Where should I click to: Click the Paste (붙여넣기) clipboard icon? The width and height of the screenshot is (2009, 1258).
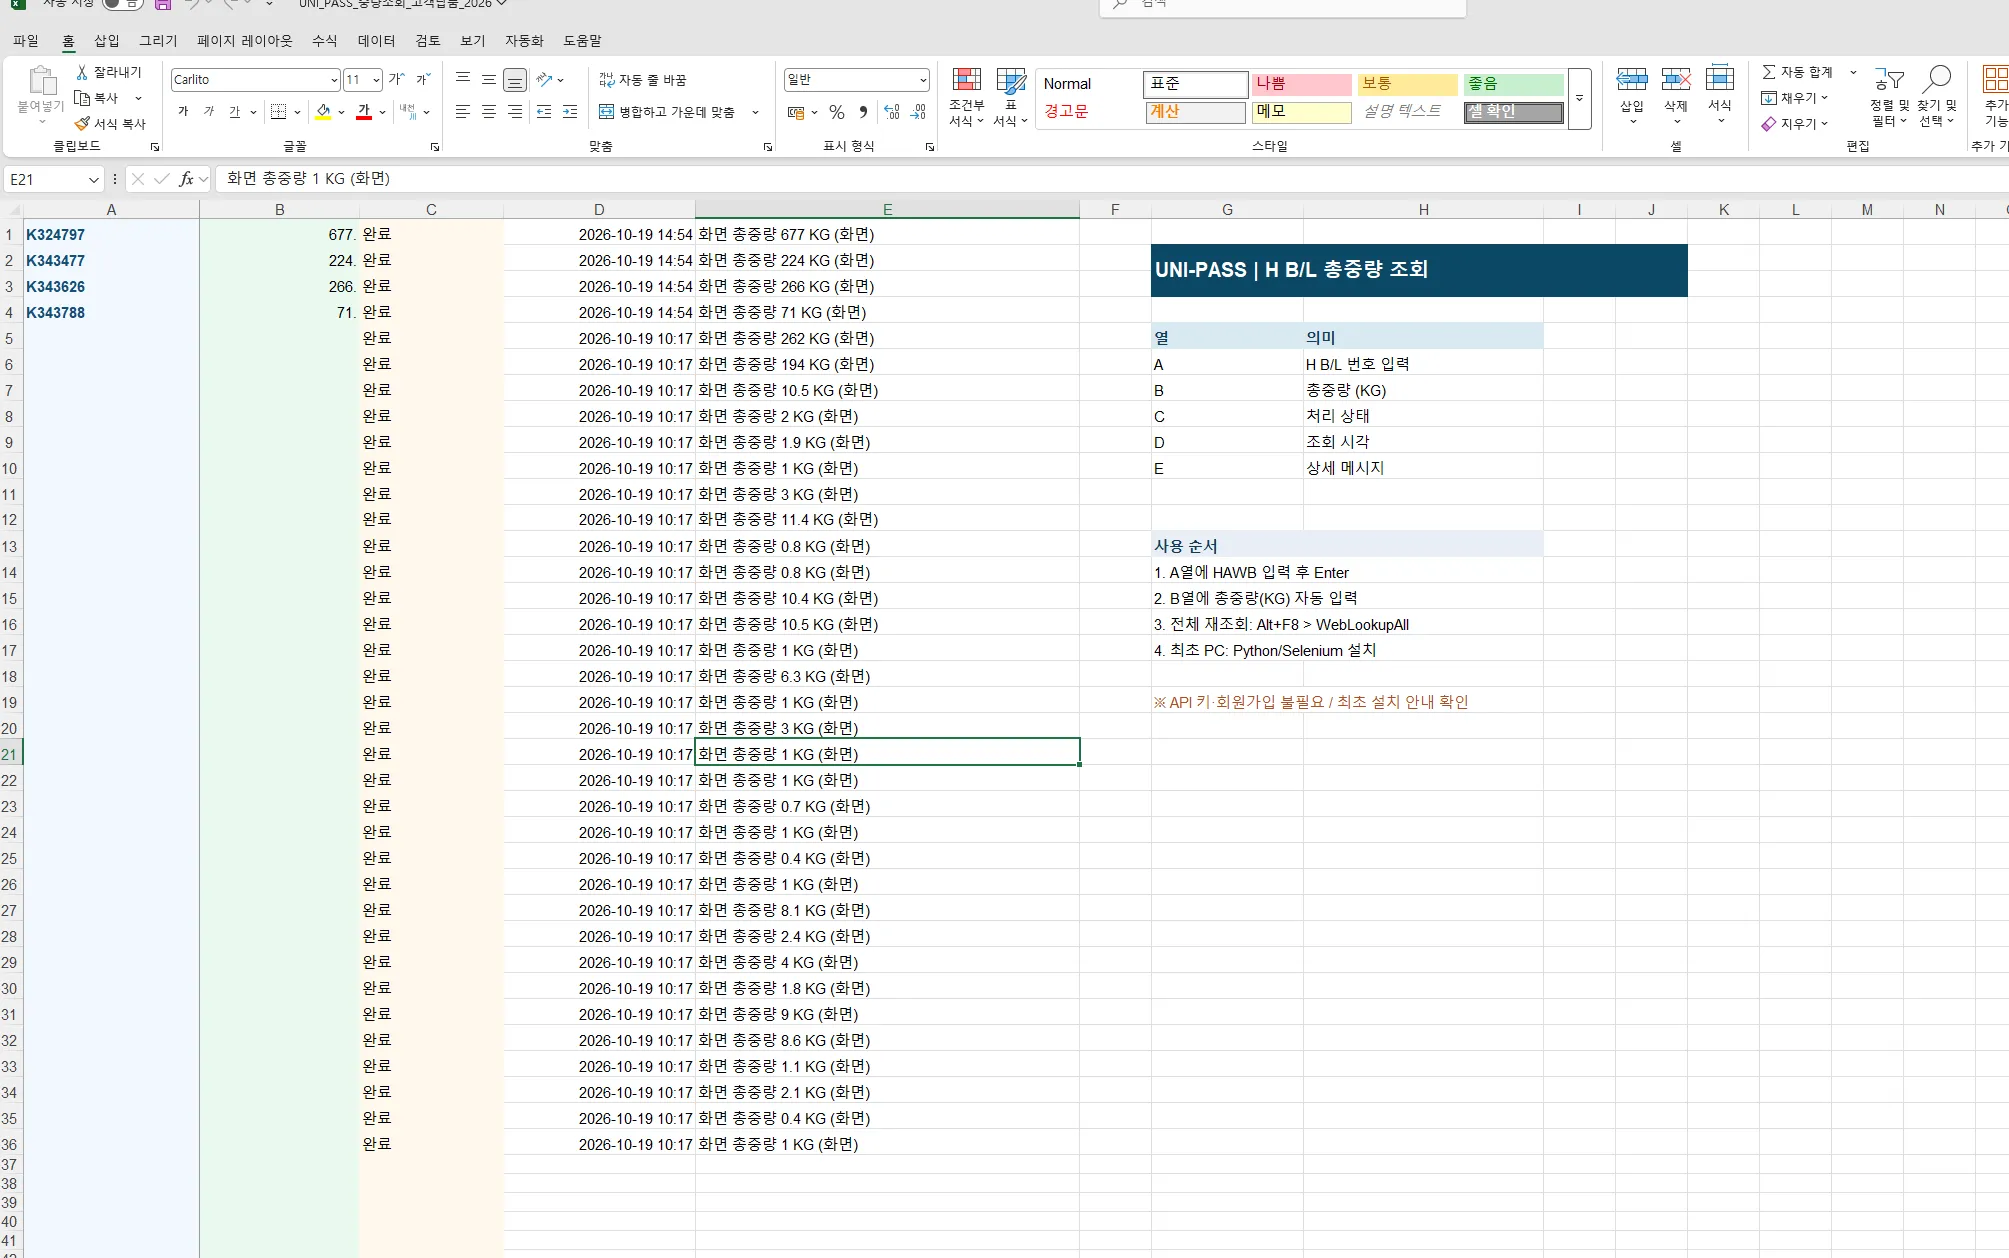coord(42,80)
